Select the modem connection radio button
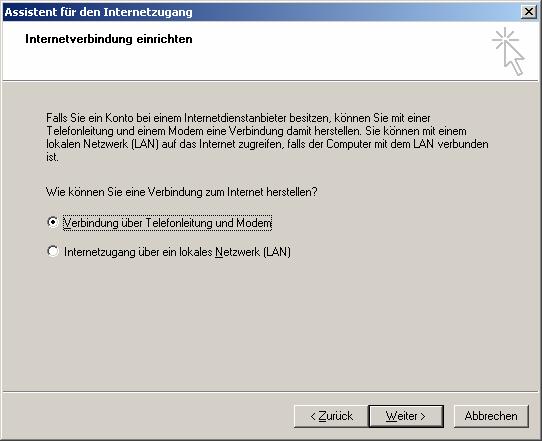Screen dimensions: 542x441 click(53, 222)
